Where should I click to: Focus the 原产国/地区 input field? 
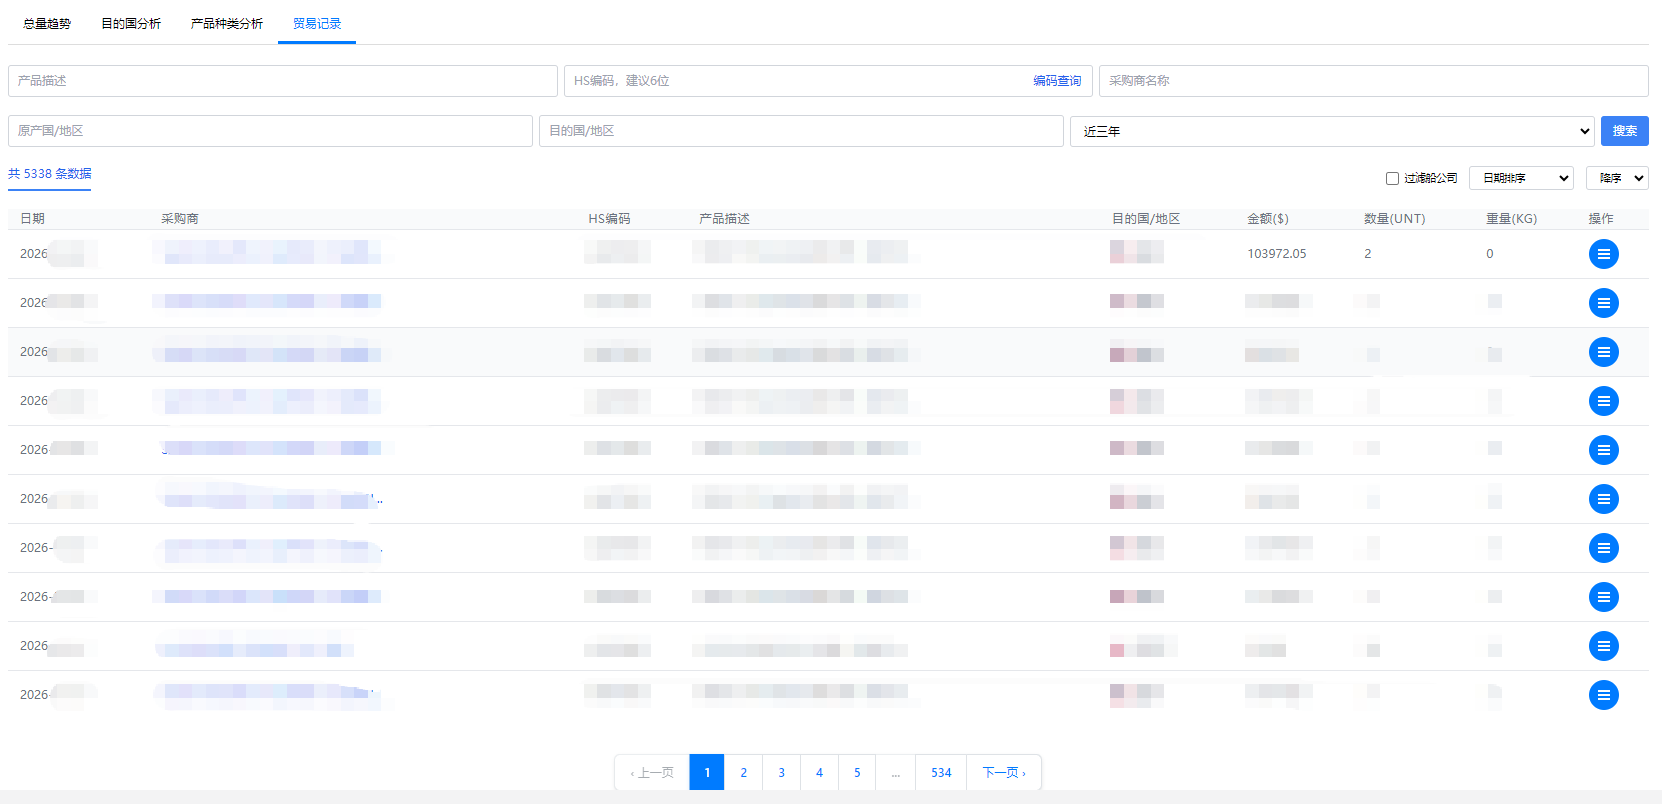[x=270, y=131]
